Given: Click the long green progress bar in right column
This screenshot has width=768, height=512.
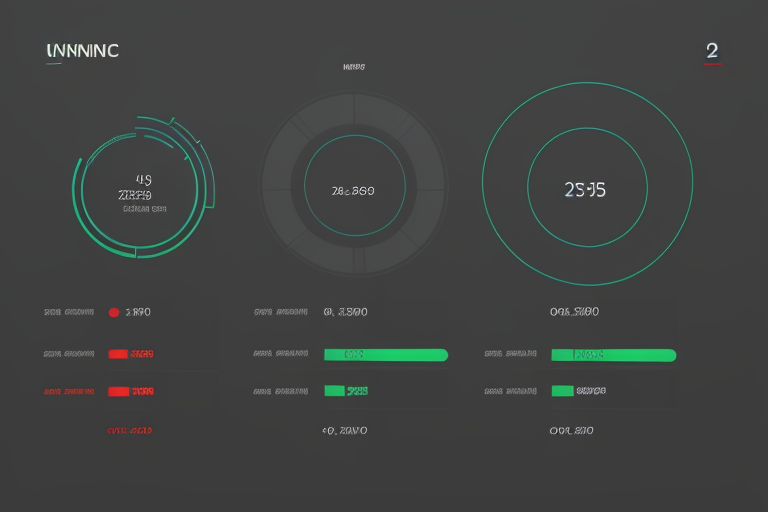Looking at the screenshot, I should [613, 354].
